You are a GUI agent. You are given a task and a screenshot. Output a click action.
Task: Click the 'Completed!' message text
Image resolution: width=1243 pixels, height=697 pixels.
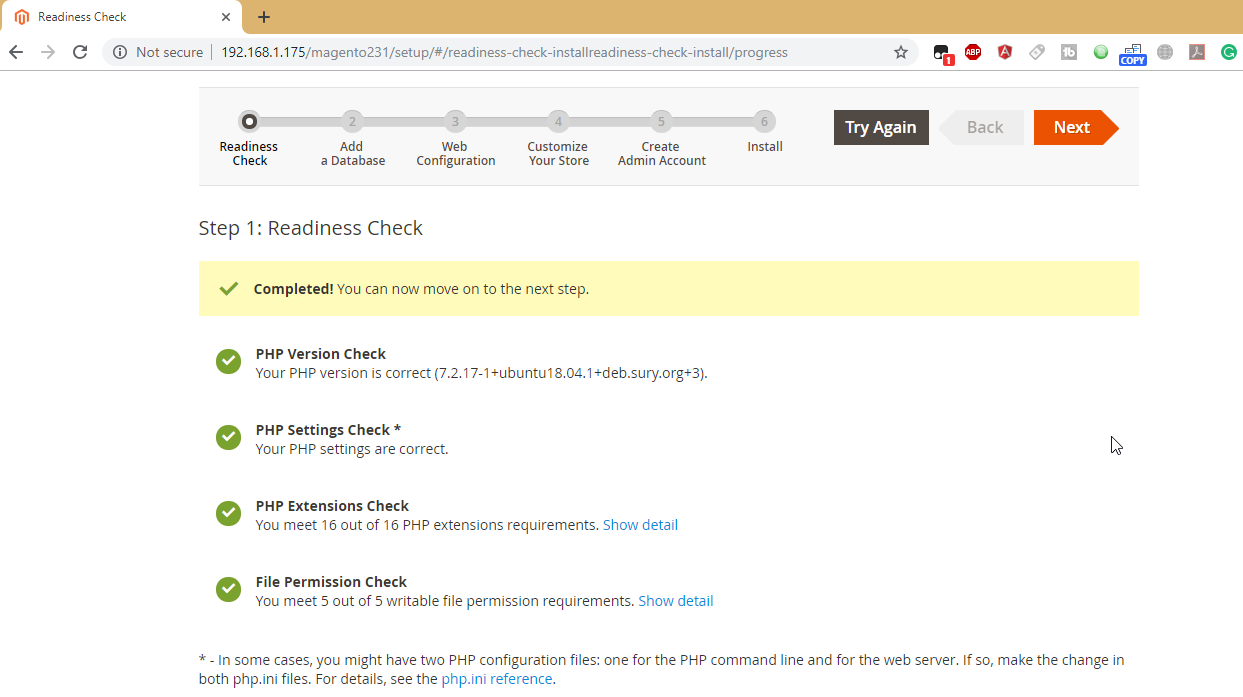pos(293,289)
